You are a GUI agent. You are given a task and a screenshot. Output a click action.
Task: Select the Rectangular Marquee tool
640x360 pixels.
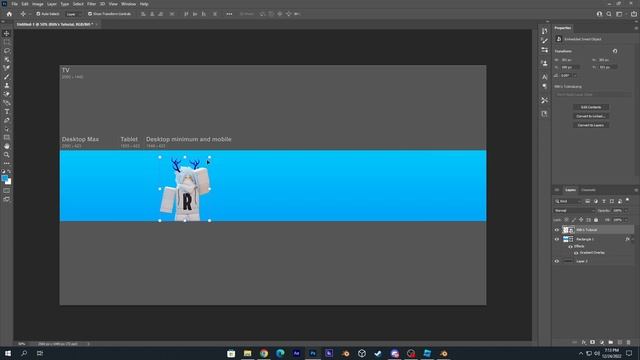pos(7,42)
